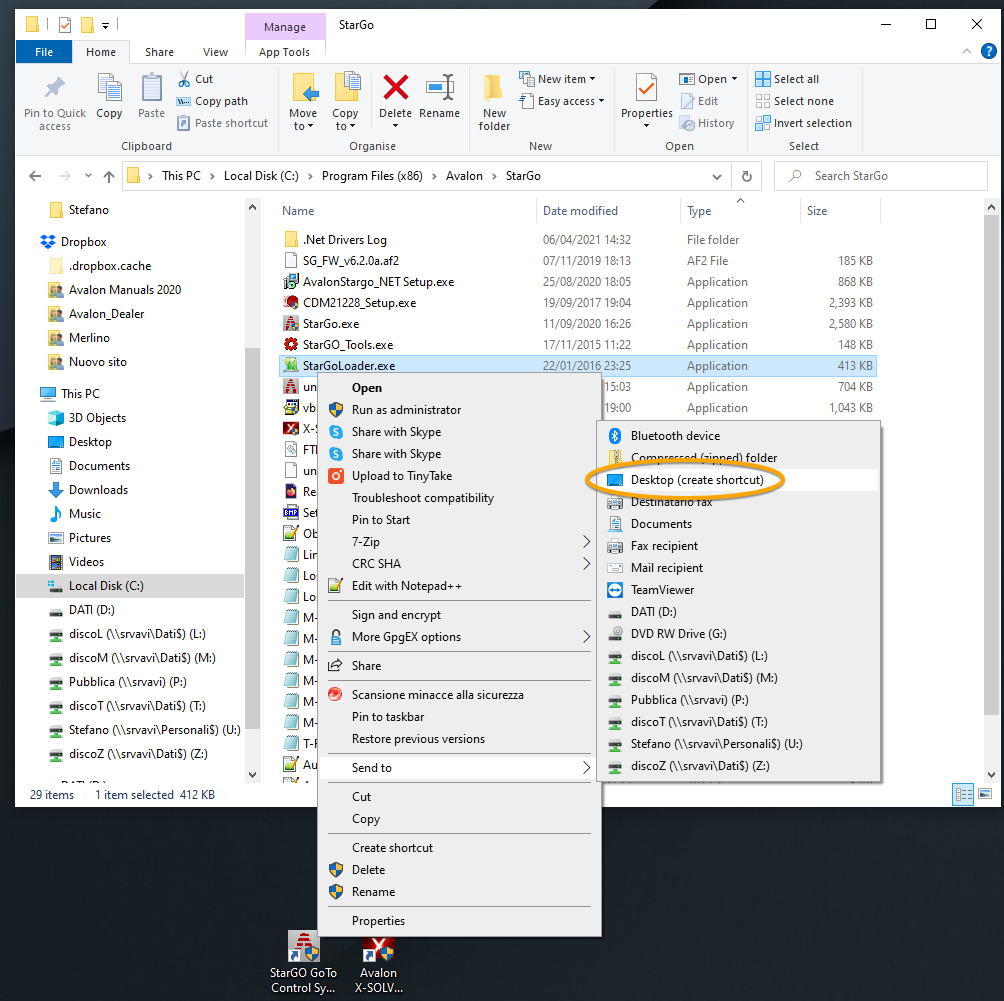Refresh the StarGo folder view
1004x1001 pixels.
point(747,176)
